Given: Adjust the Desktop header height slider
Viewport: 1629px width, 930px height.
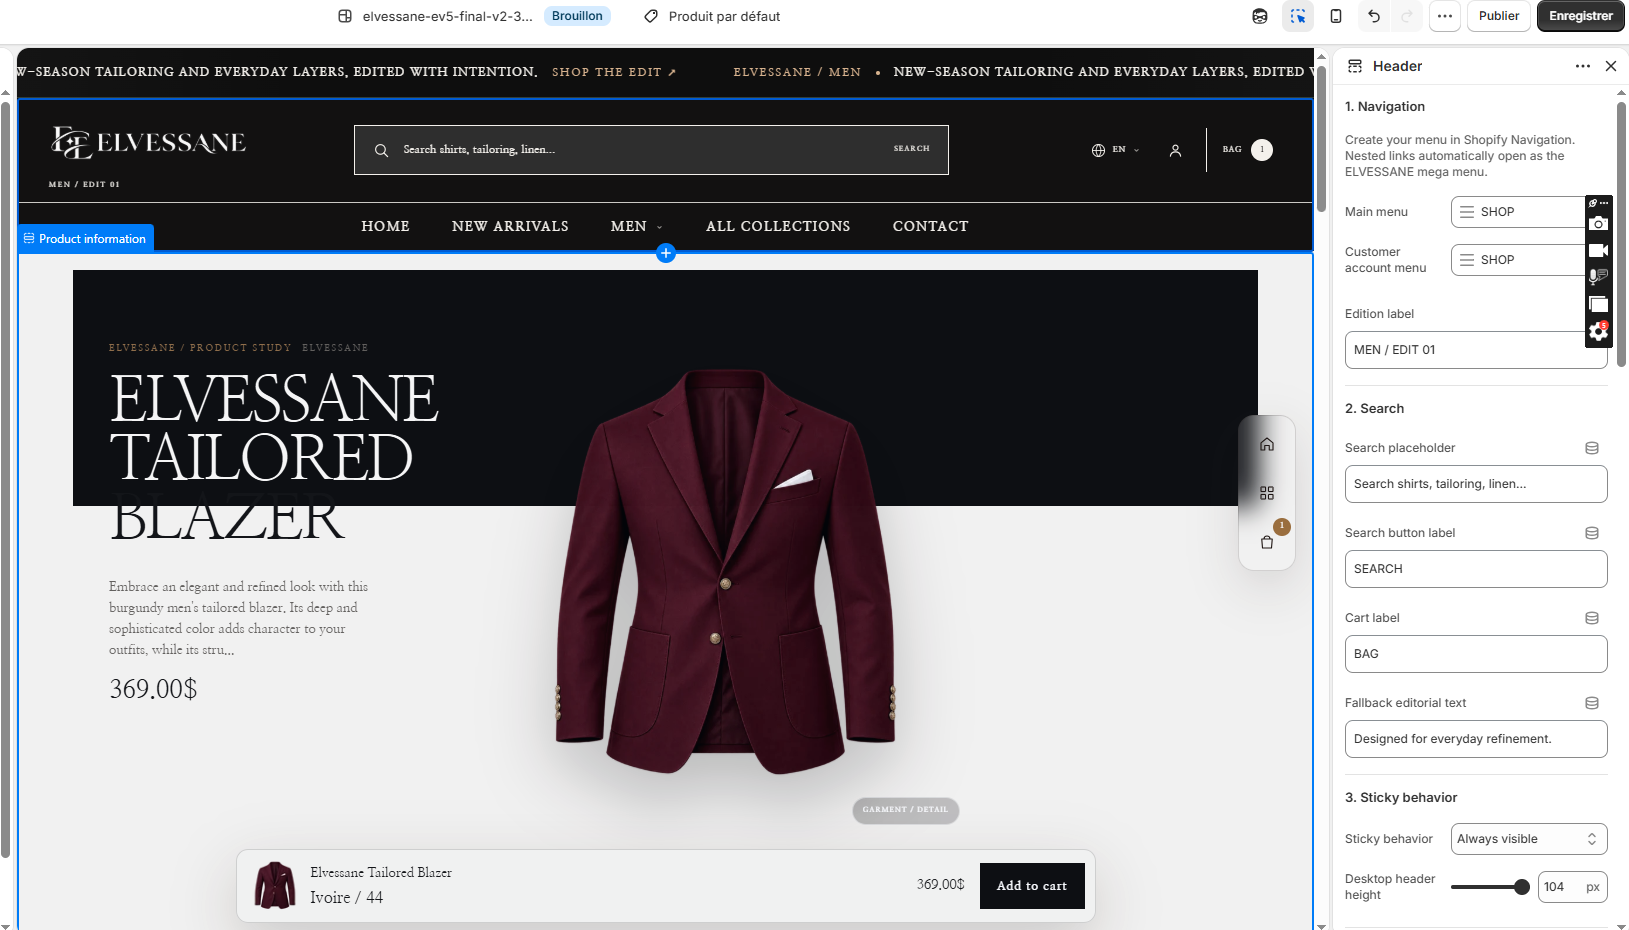Looking at the screenshot, I should [x=1490, y=887].
